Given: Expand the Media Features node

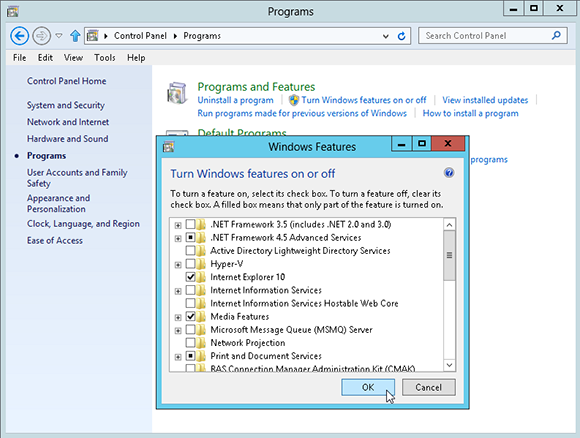Looking at the screenshot, I should (178, 317).
